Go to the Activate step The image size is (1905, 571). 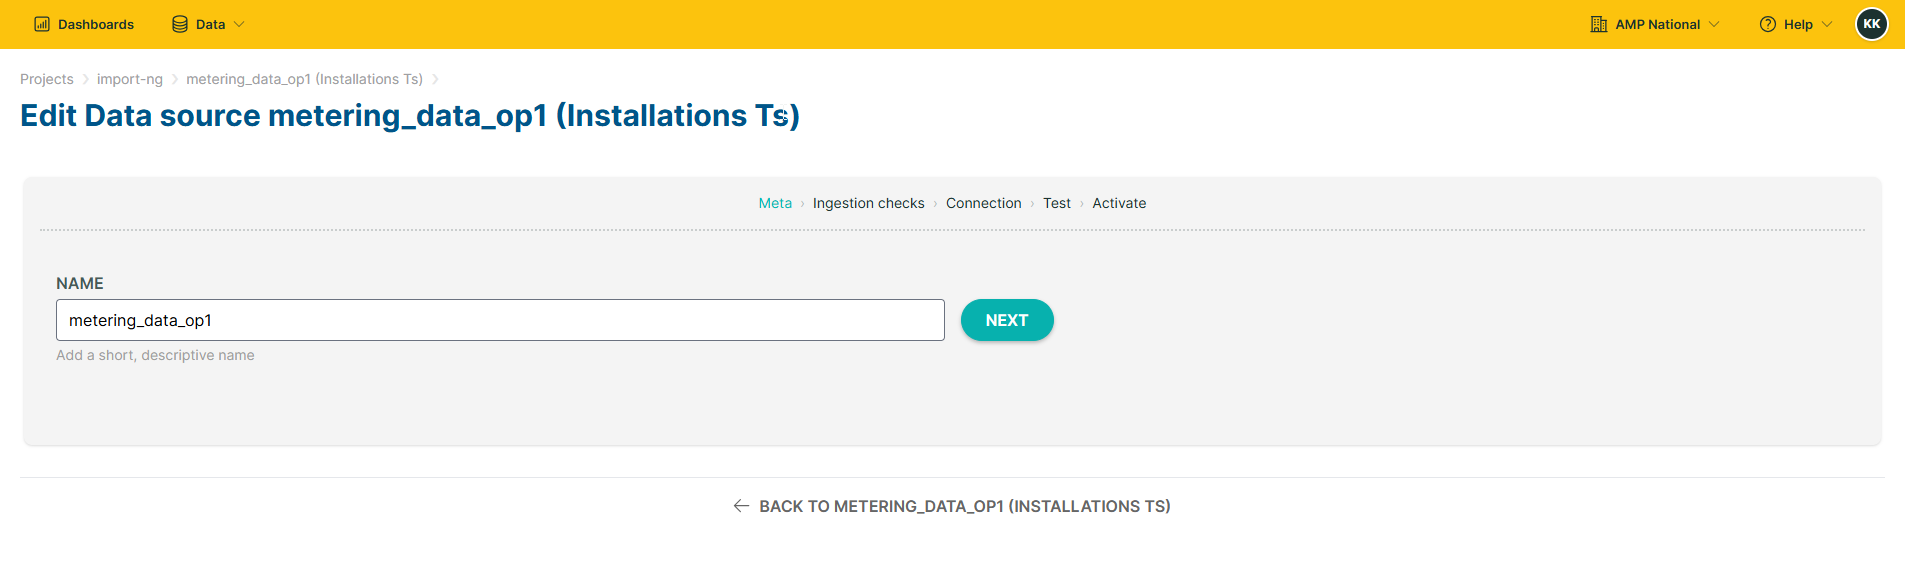coord(1119,203)
